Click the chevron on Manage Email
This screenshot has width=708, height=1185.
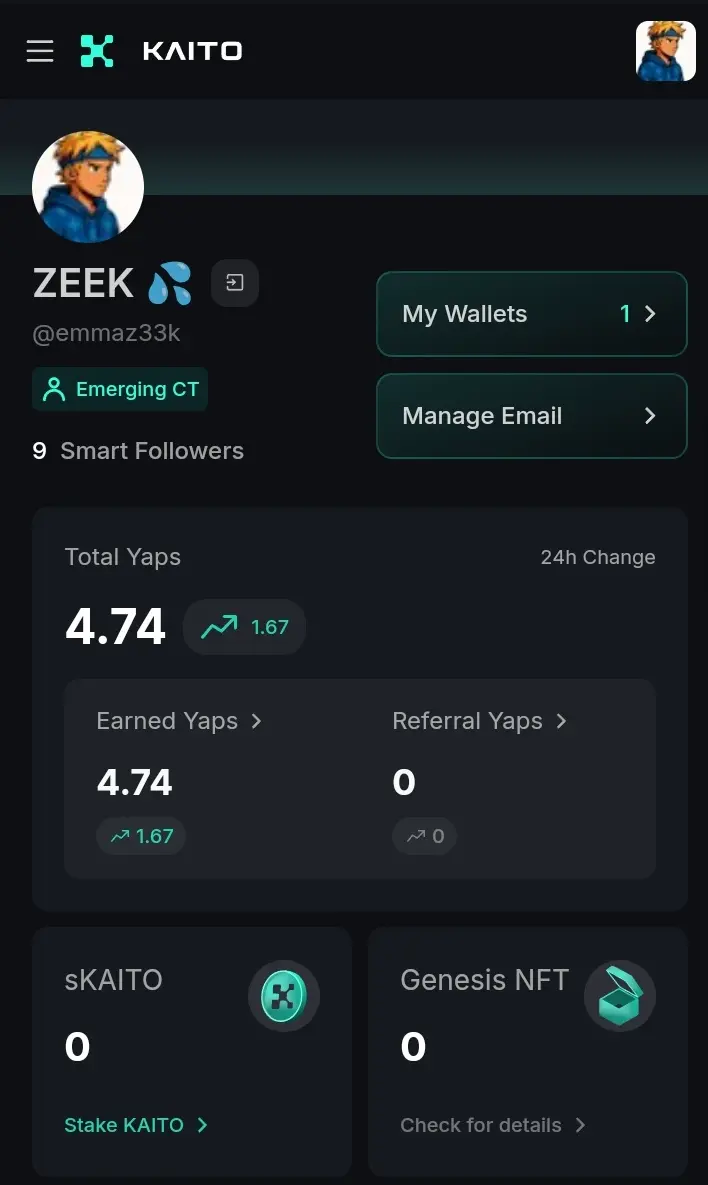[x=650, y=416]
